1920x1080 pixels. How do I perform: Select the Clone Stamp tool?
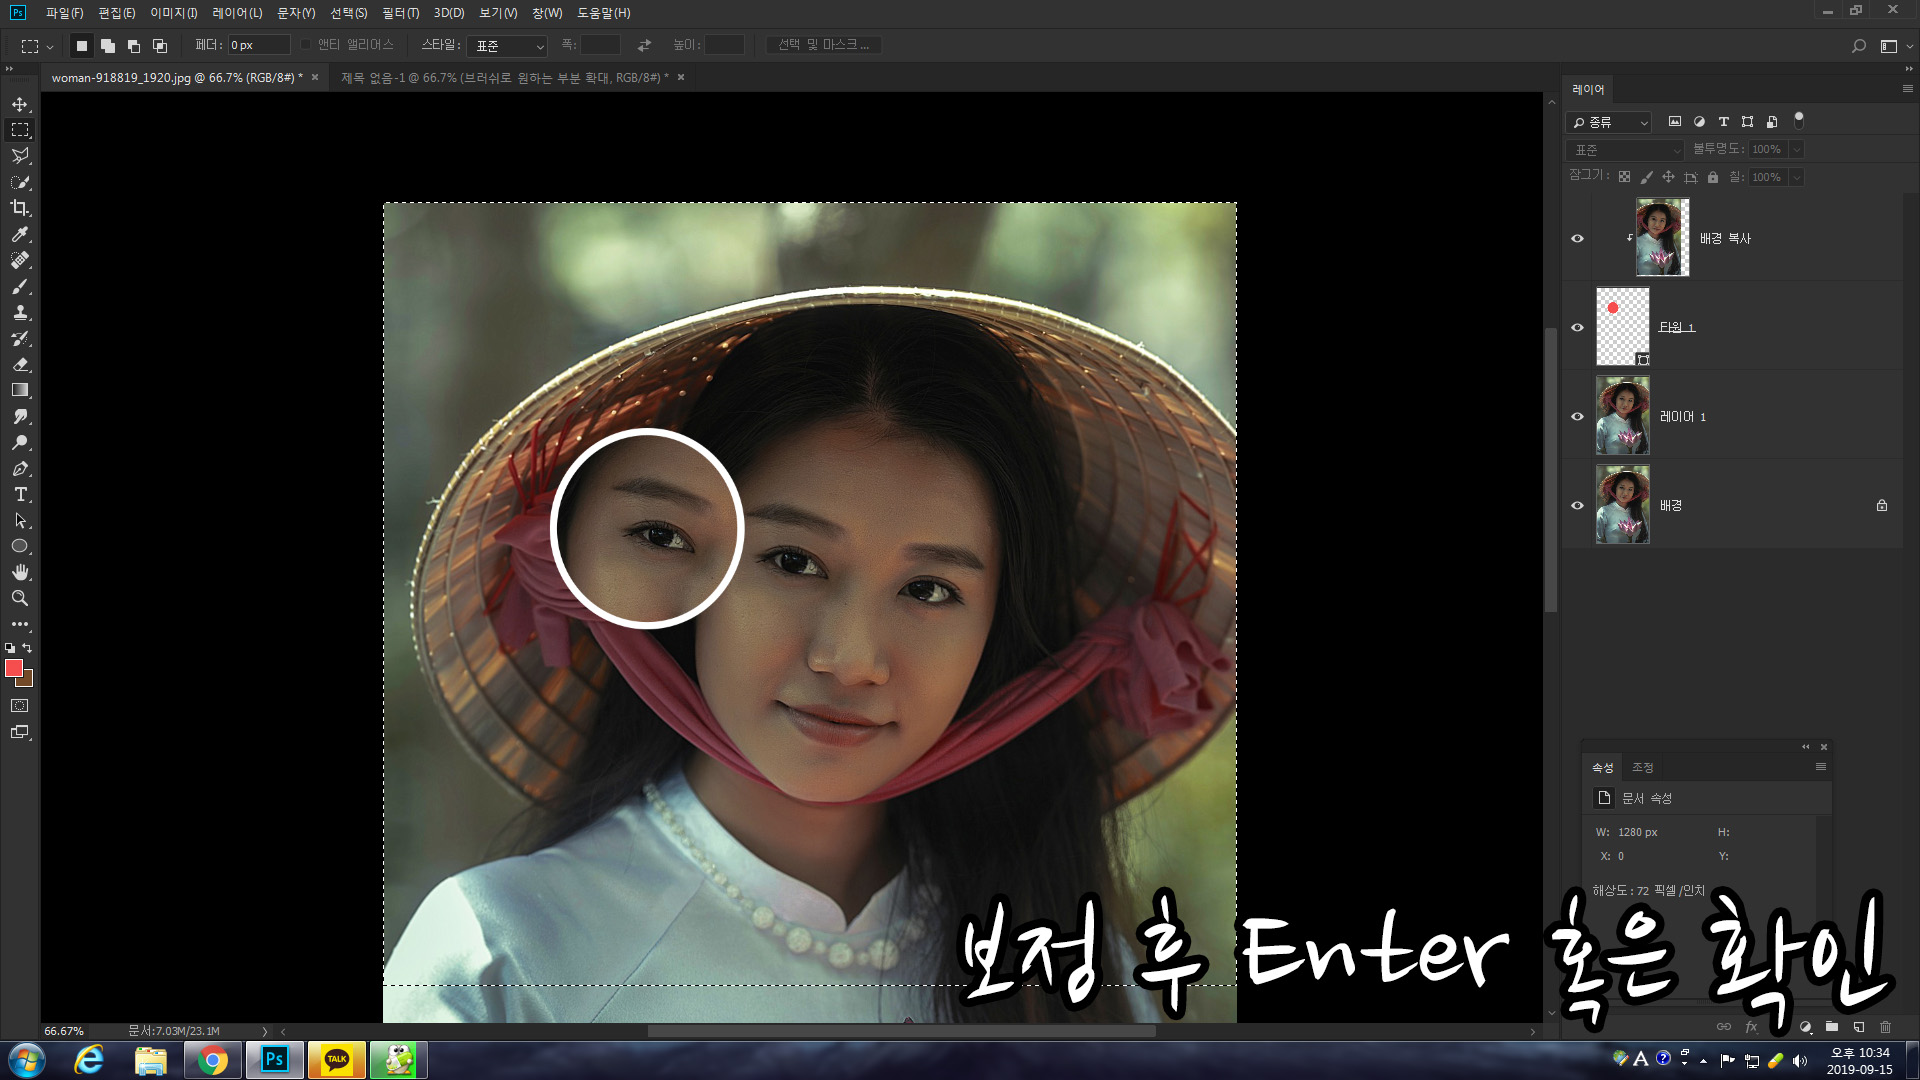point(20,312)
